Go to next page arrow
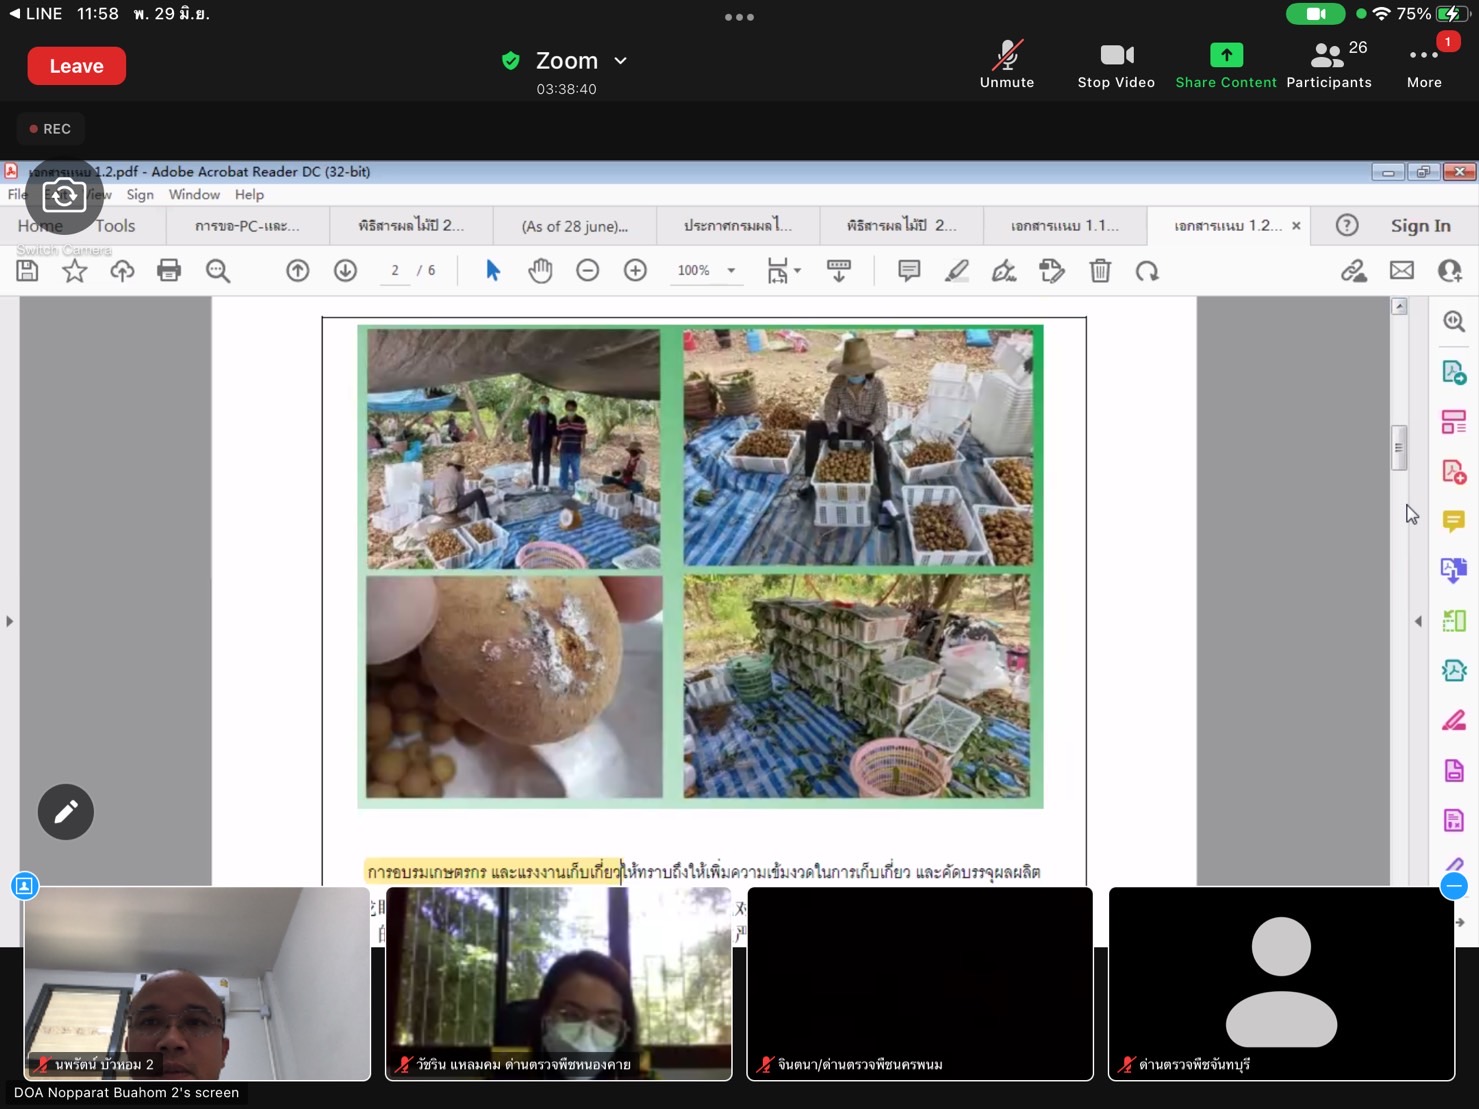Screen dimensions: 1479x1109 coord(345,271)
